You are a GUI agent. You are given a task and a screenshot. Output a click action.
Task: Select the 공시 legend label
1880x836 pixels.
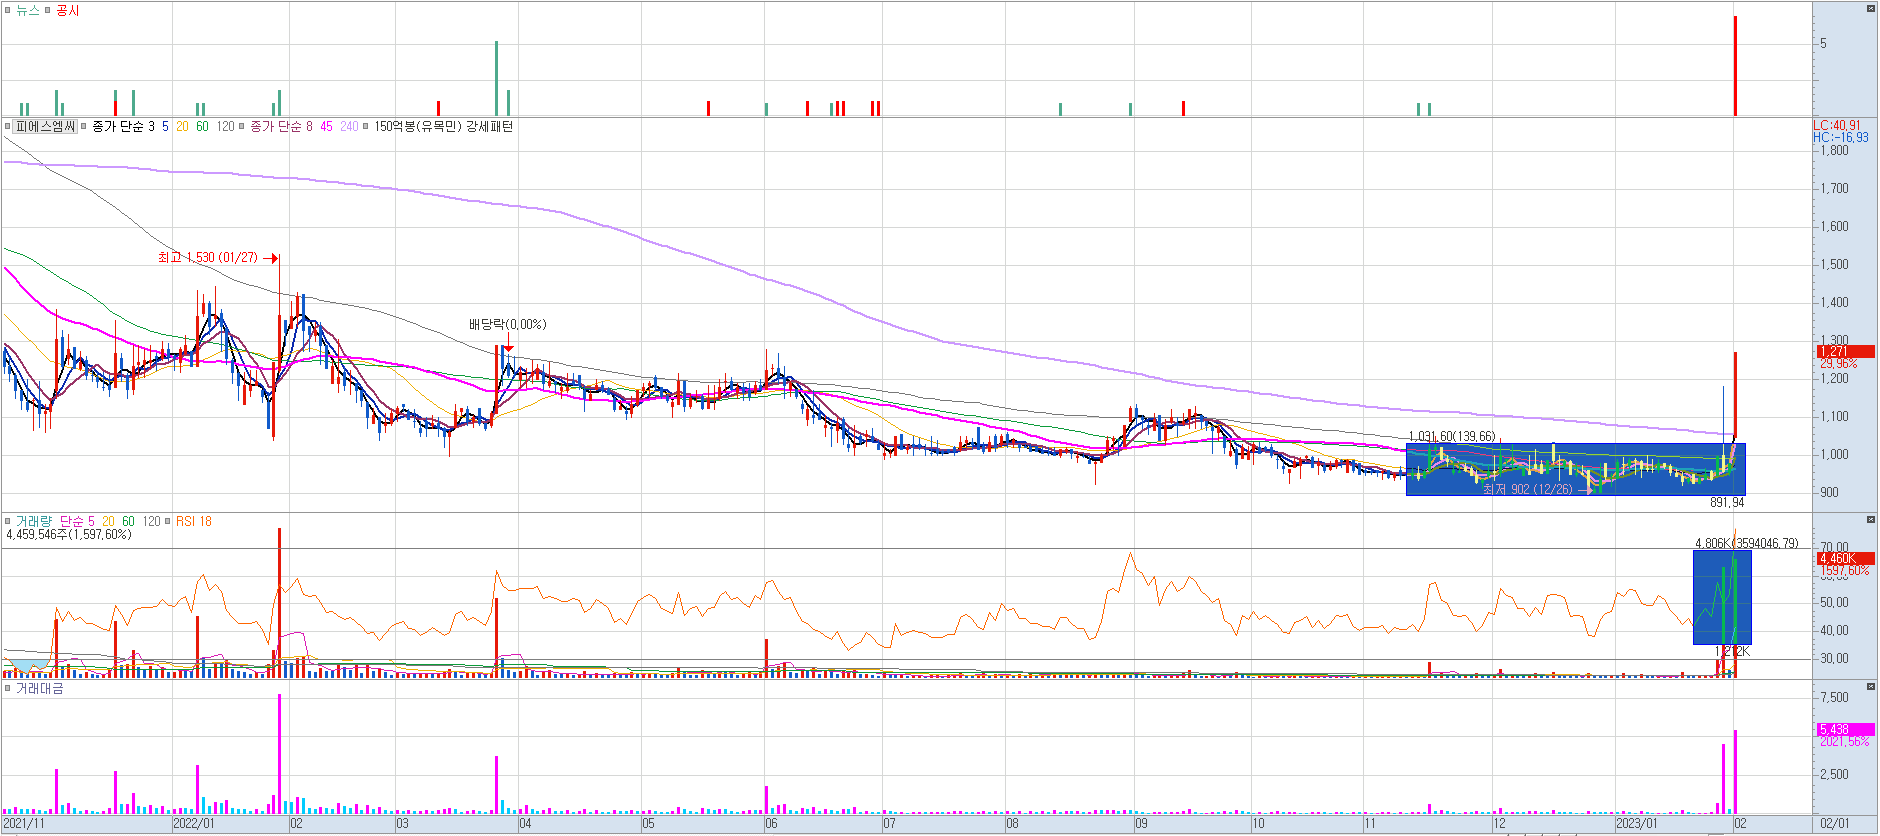(67, 10)
